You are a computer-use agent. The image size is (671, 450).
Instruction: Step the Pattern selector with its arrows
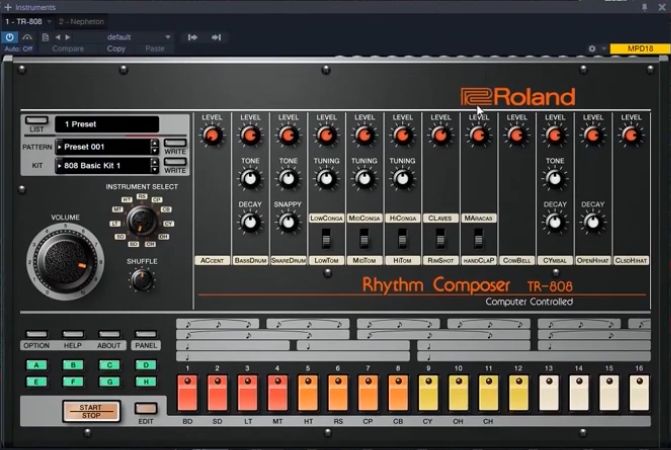coord(154,147)
